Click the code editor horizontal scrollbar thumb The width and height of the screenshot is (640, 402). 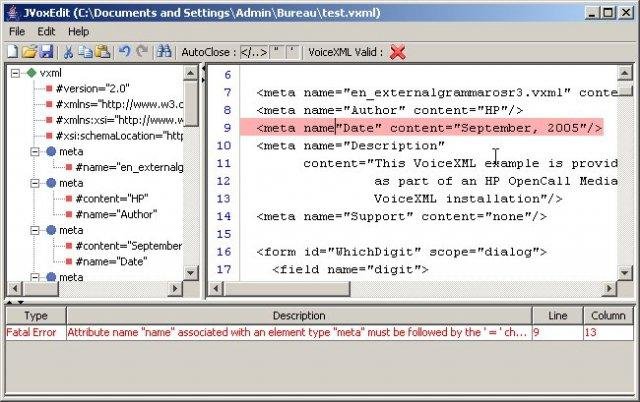[287, 289]
